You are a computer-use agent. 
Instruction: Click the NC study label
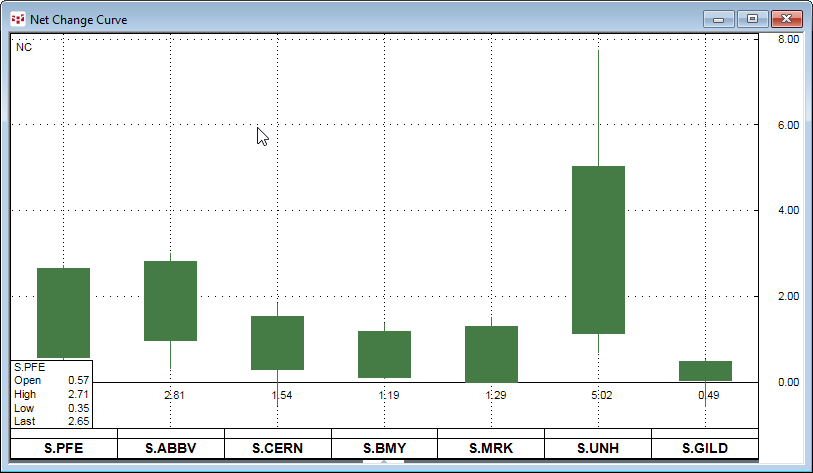pos(24,47)
